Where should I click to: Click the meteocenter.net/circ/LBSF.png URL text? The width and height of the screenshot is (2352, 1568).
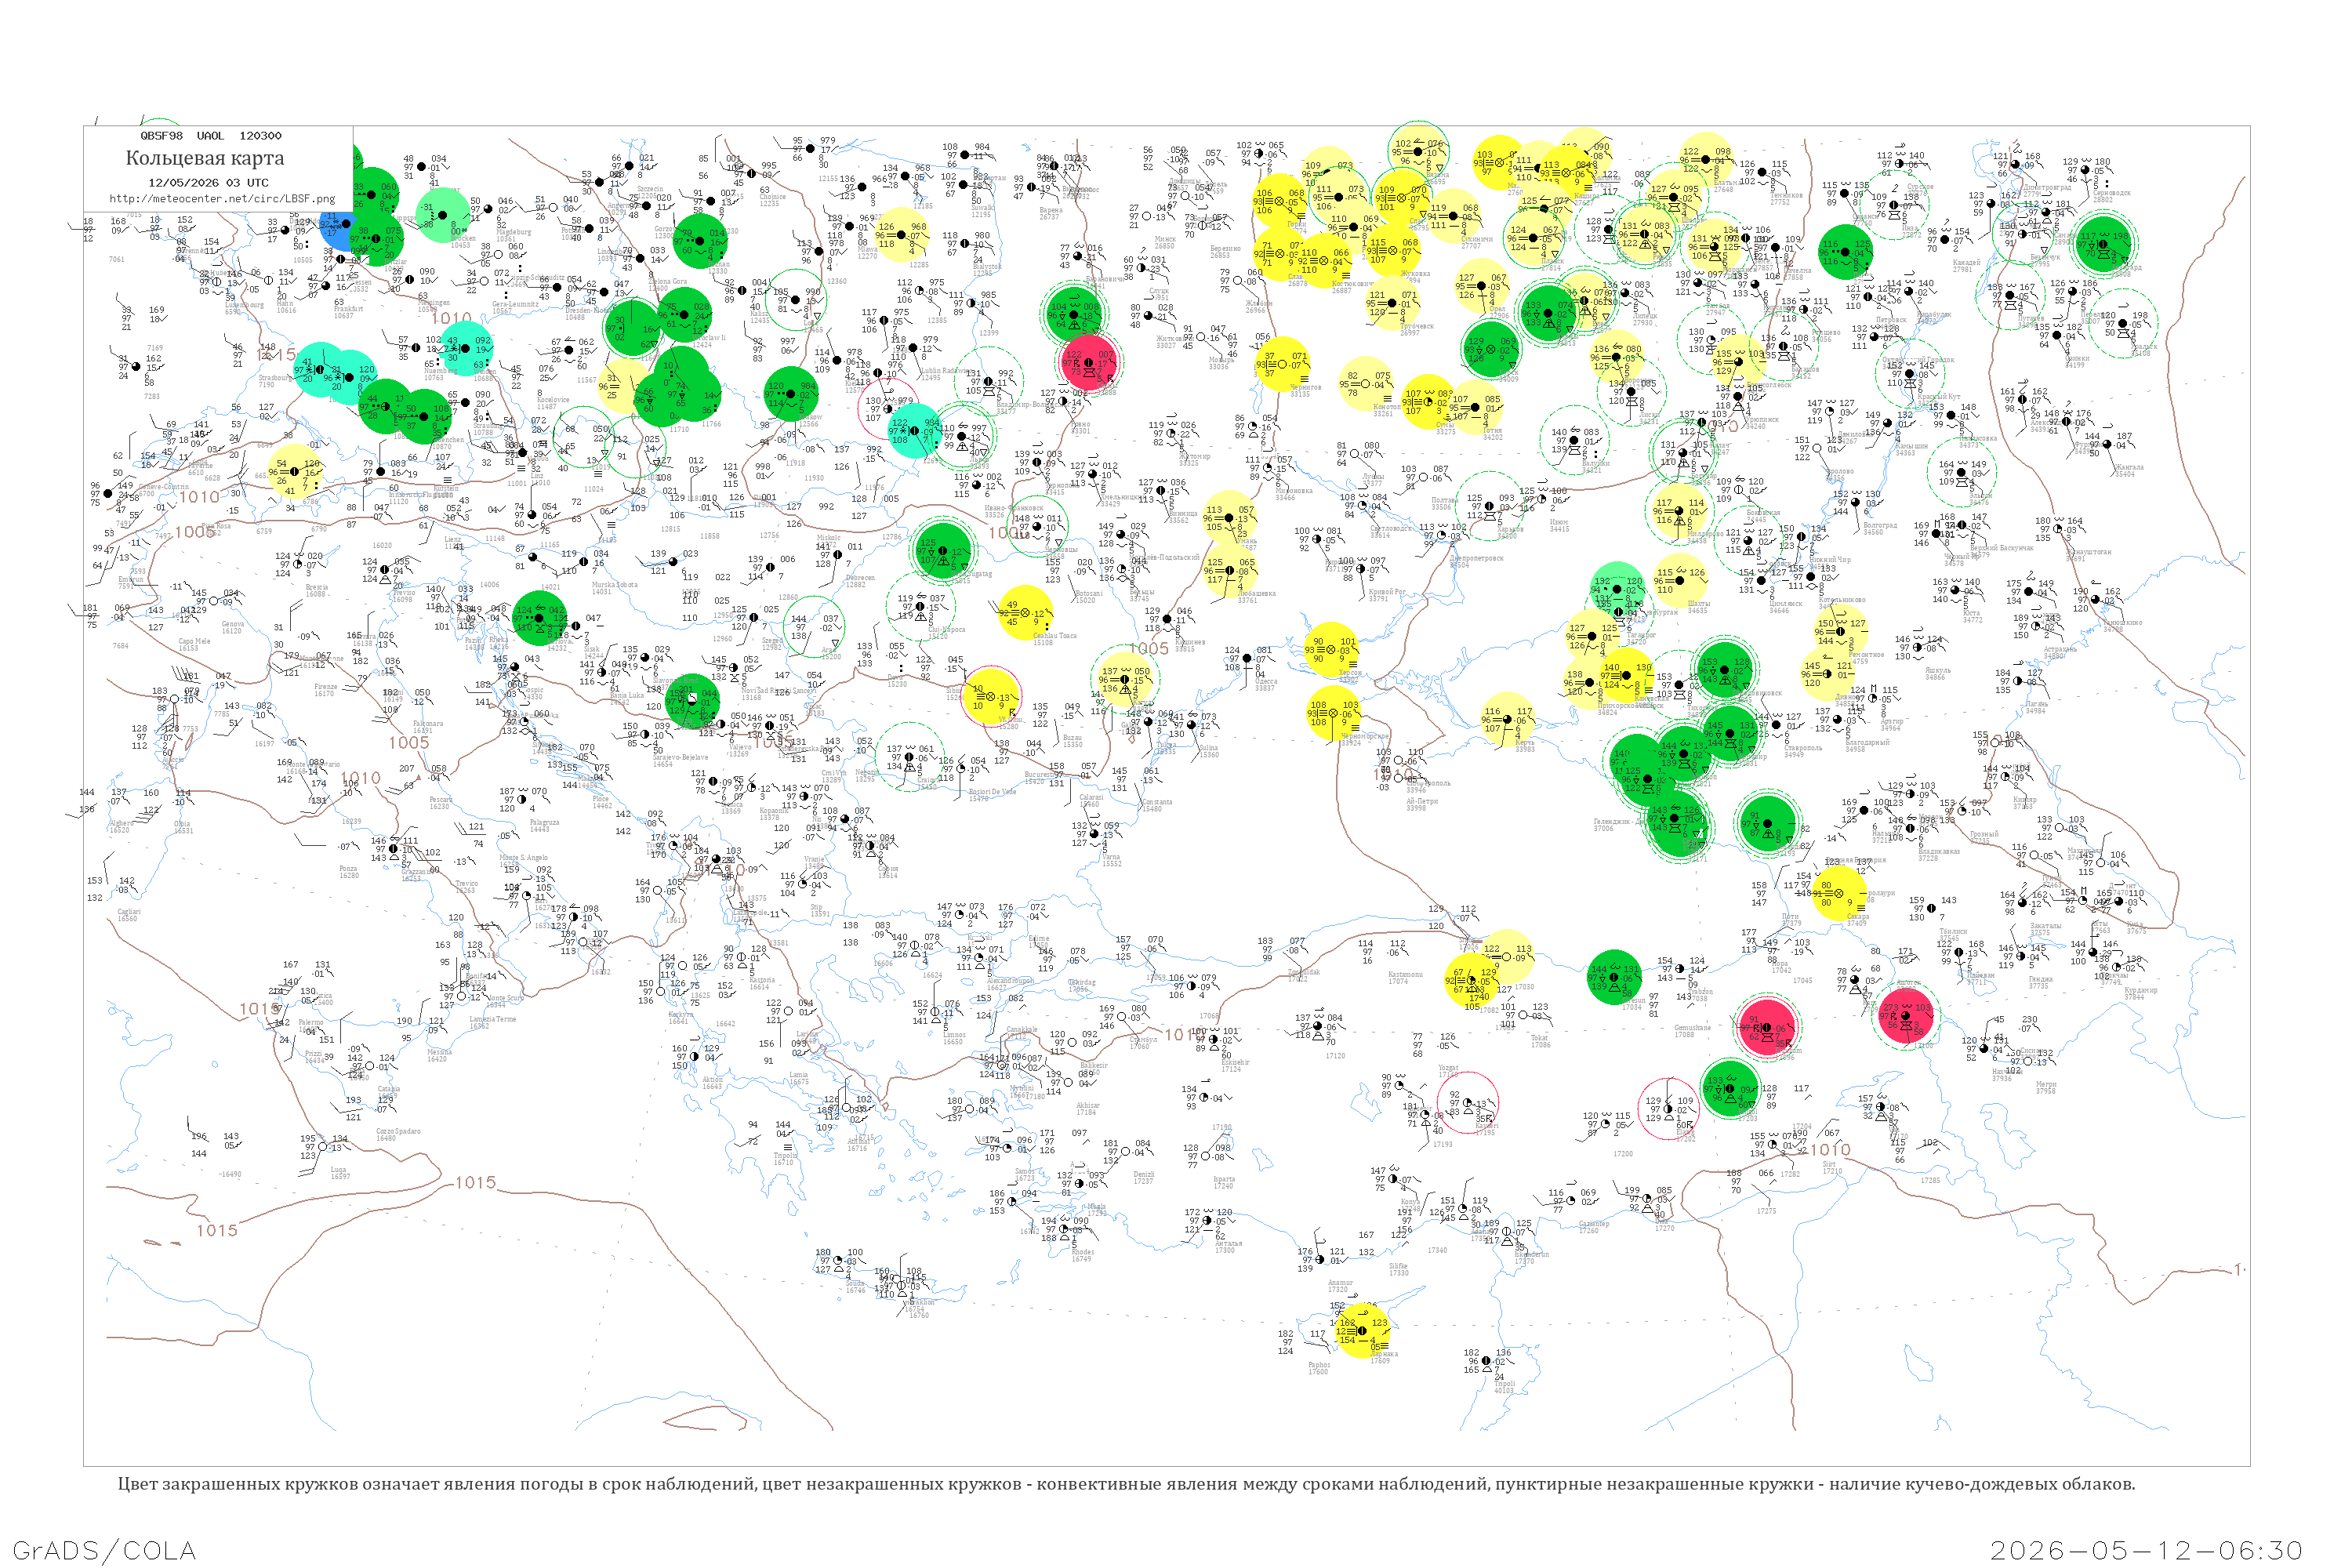point(222,198)
